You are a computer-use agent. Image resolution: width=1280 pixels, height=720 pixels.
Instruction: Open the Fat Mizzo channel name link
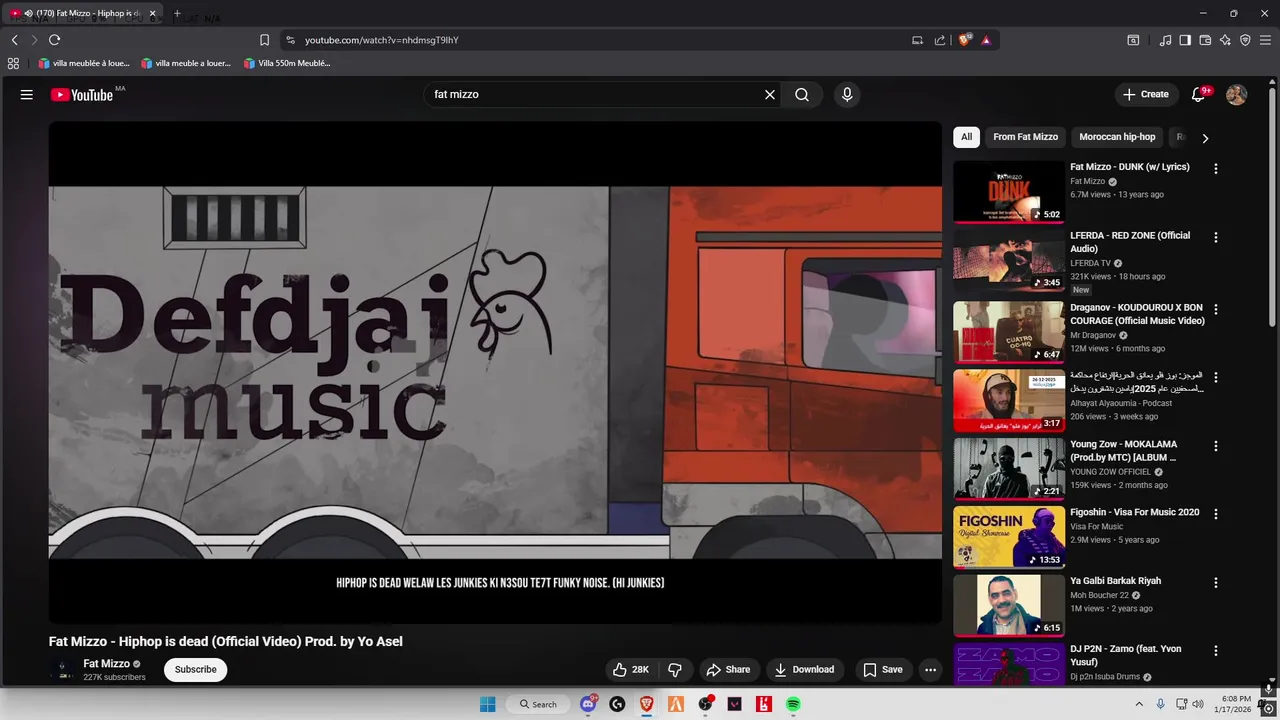[x=106, y=664]
